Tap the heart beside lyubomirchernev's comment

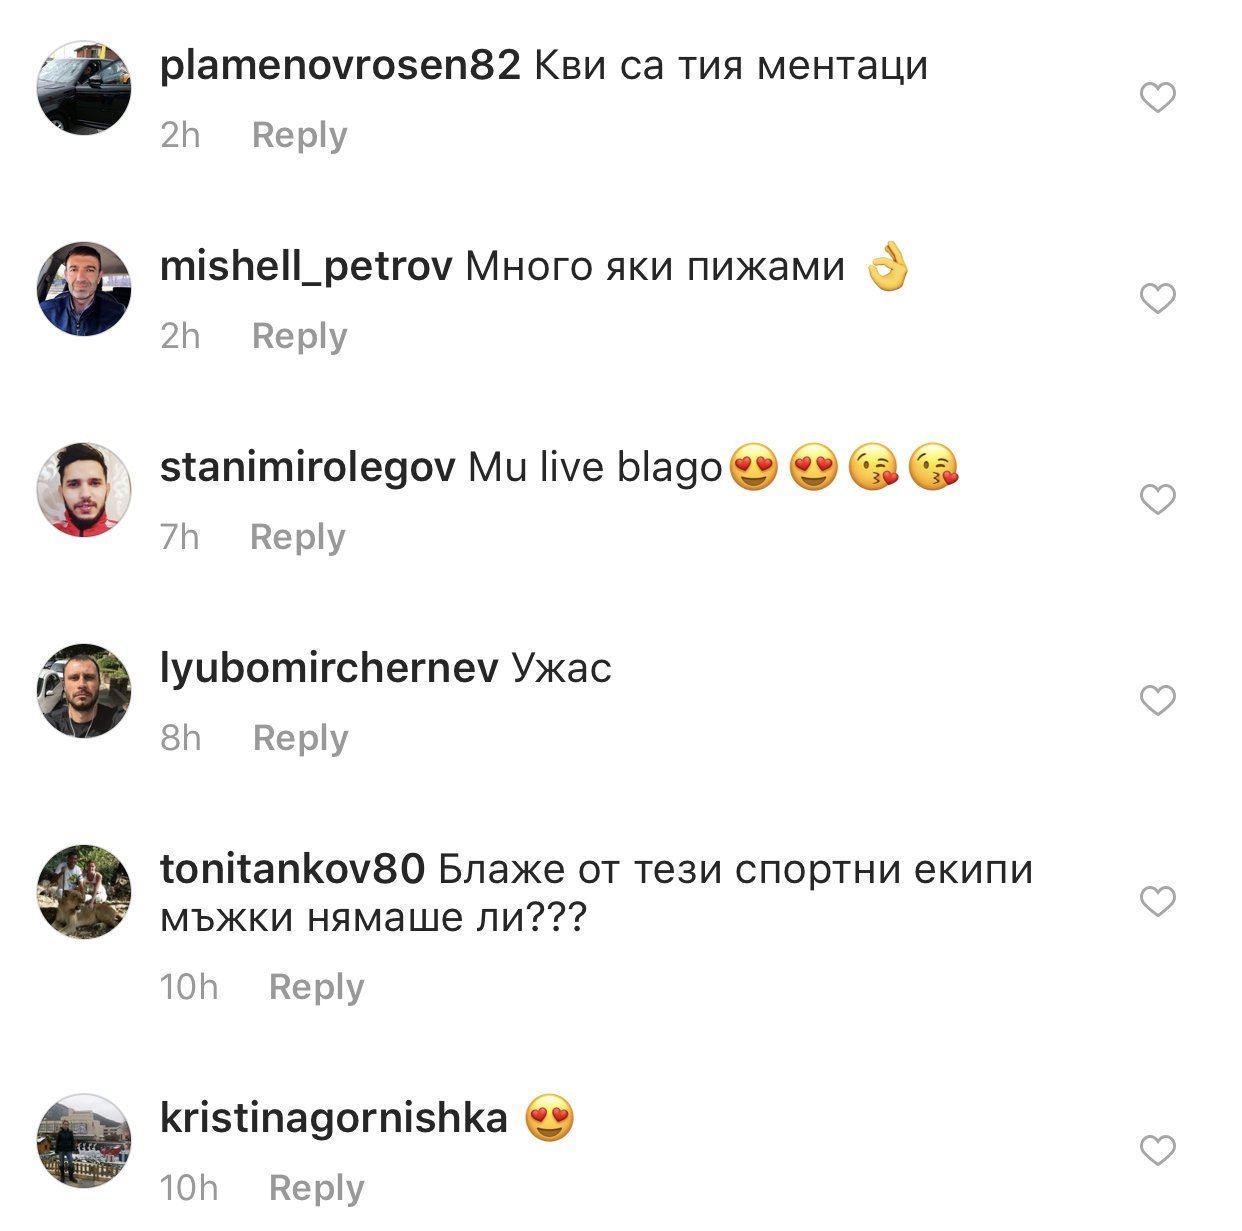pyautogui.click(x=1158, y=701)
